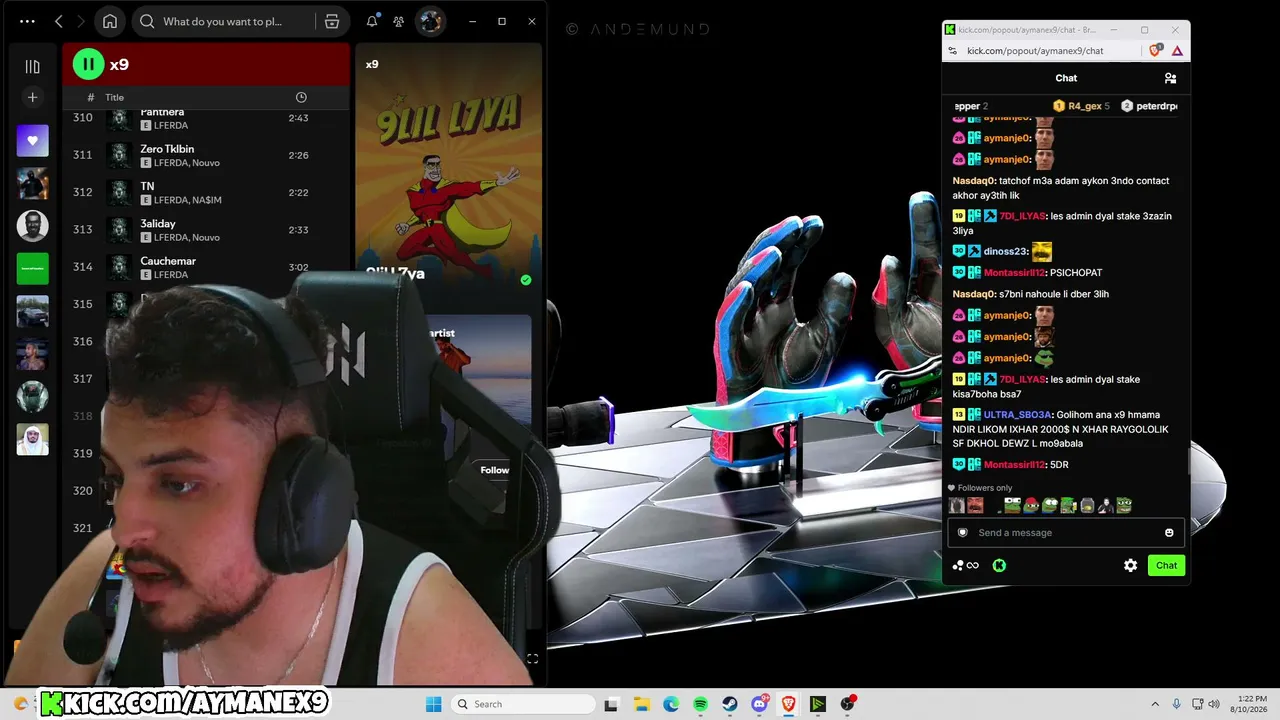Sort by the Title column header
Screen dimensions: 1280x720
[x=115, y=97]
